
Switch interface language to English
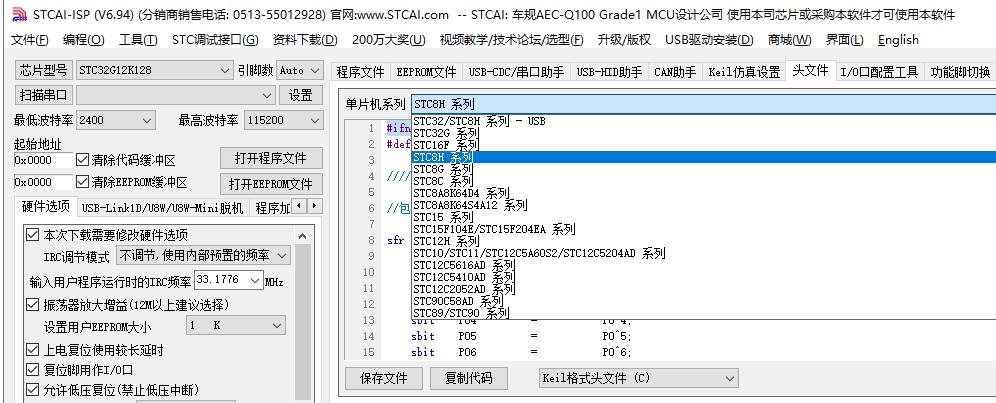[x=898, y=39]
